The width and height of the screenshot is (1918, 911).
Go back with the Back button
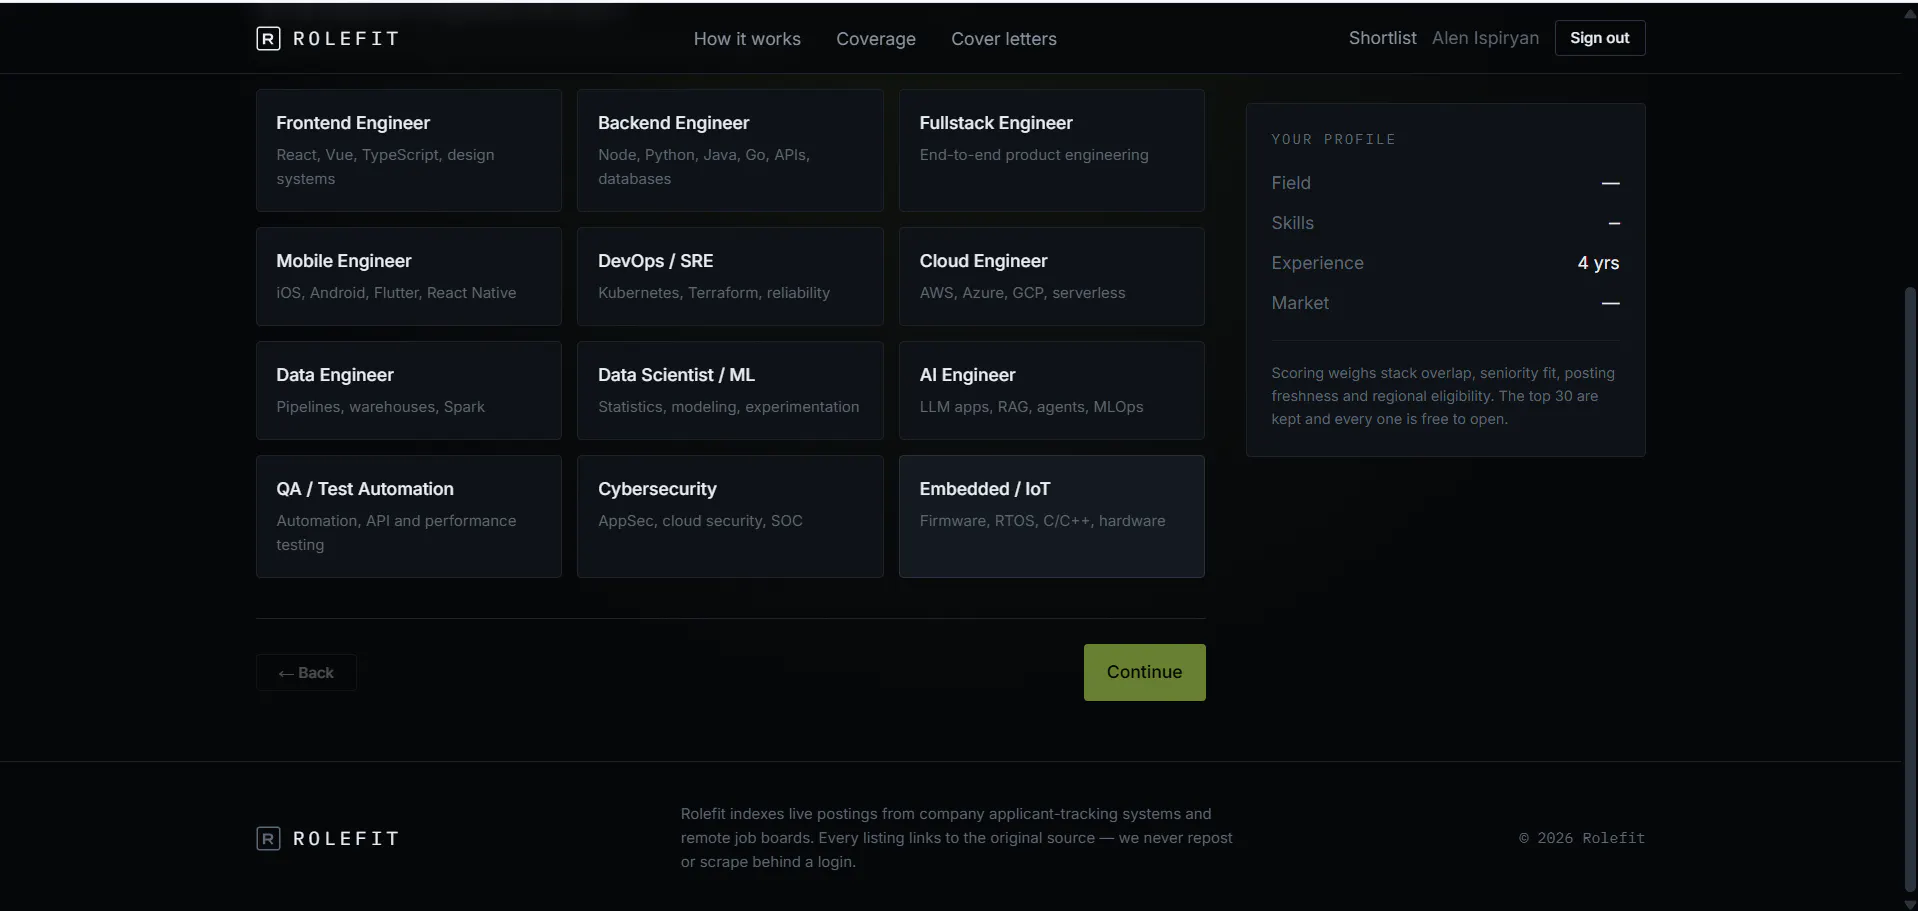click(x=306, y=673)
